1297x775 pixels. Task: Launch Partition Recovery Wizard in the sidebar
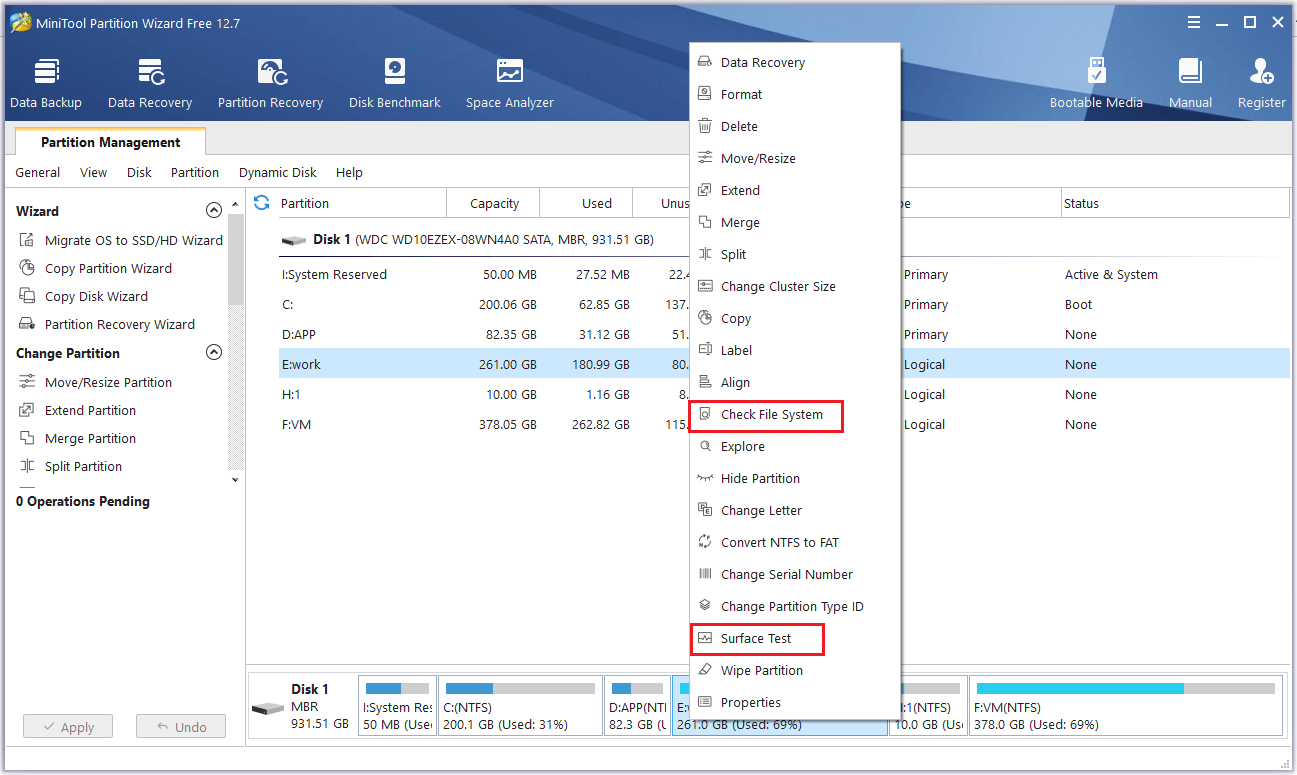tap(107, 324)
